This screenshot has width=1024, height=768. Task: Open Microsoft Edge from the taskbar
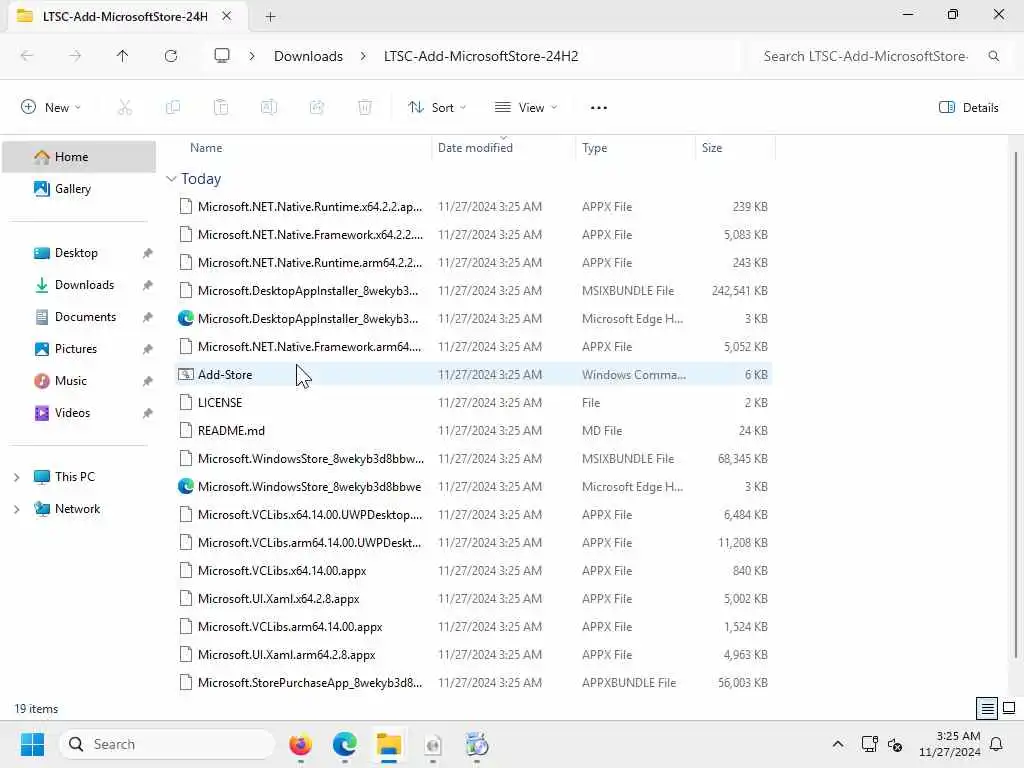pyautogui.click(x=345, y=744)
